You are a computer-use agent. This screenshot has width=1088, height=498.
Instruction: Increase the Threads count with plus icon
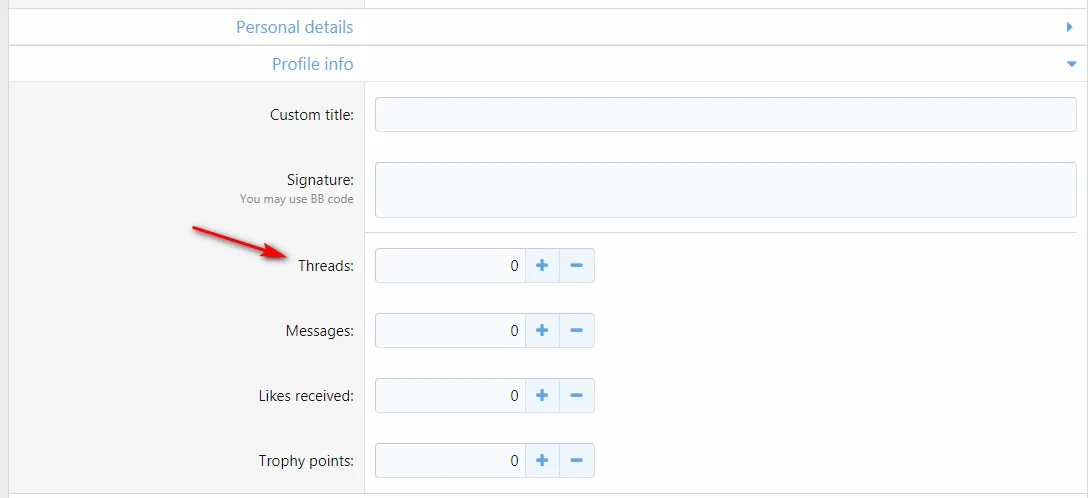tap(542, 266)
